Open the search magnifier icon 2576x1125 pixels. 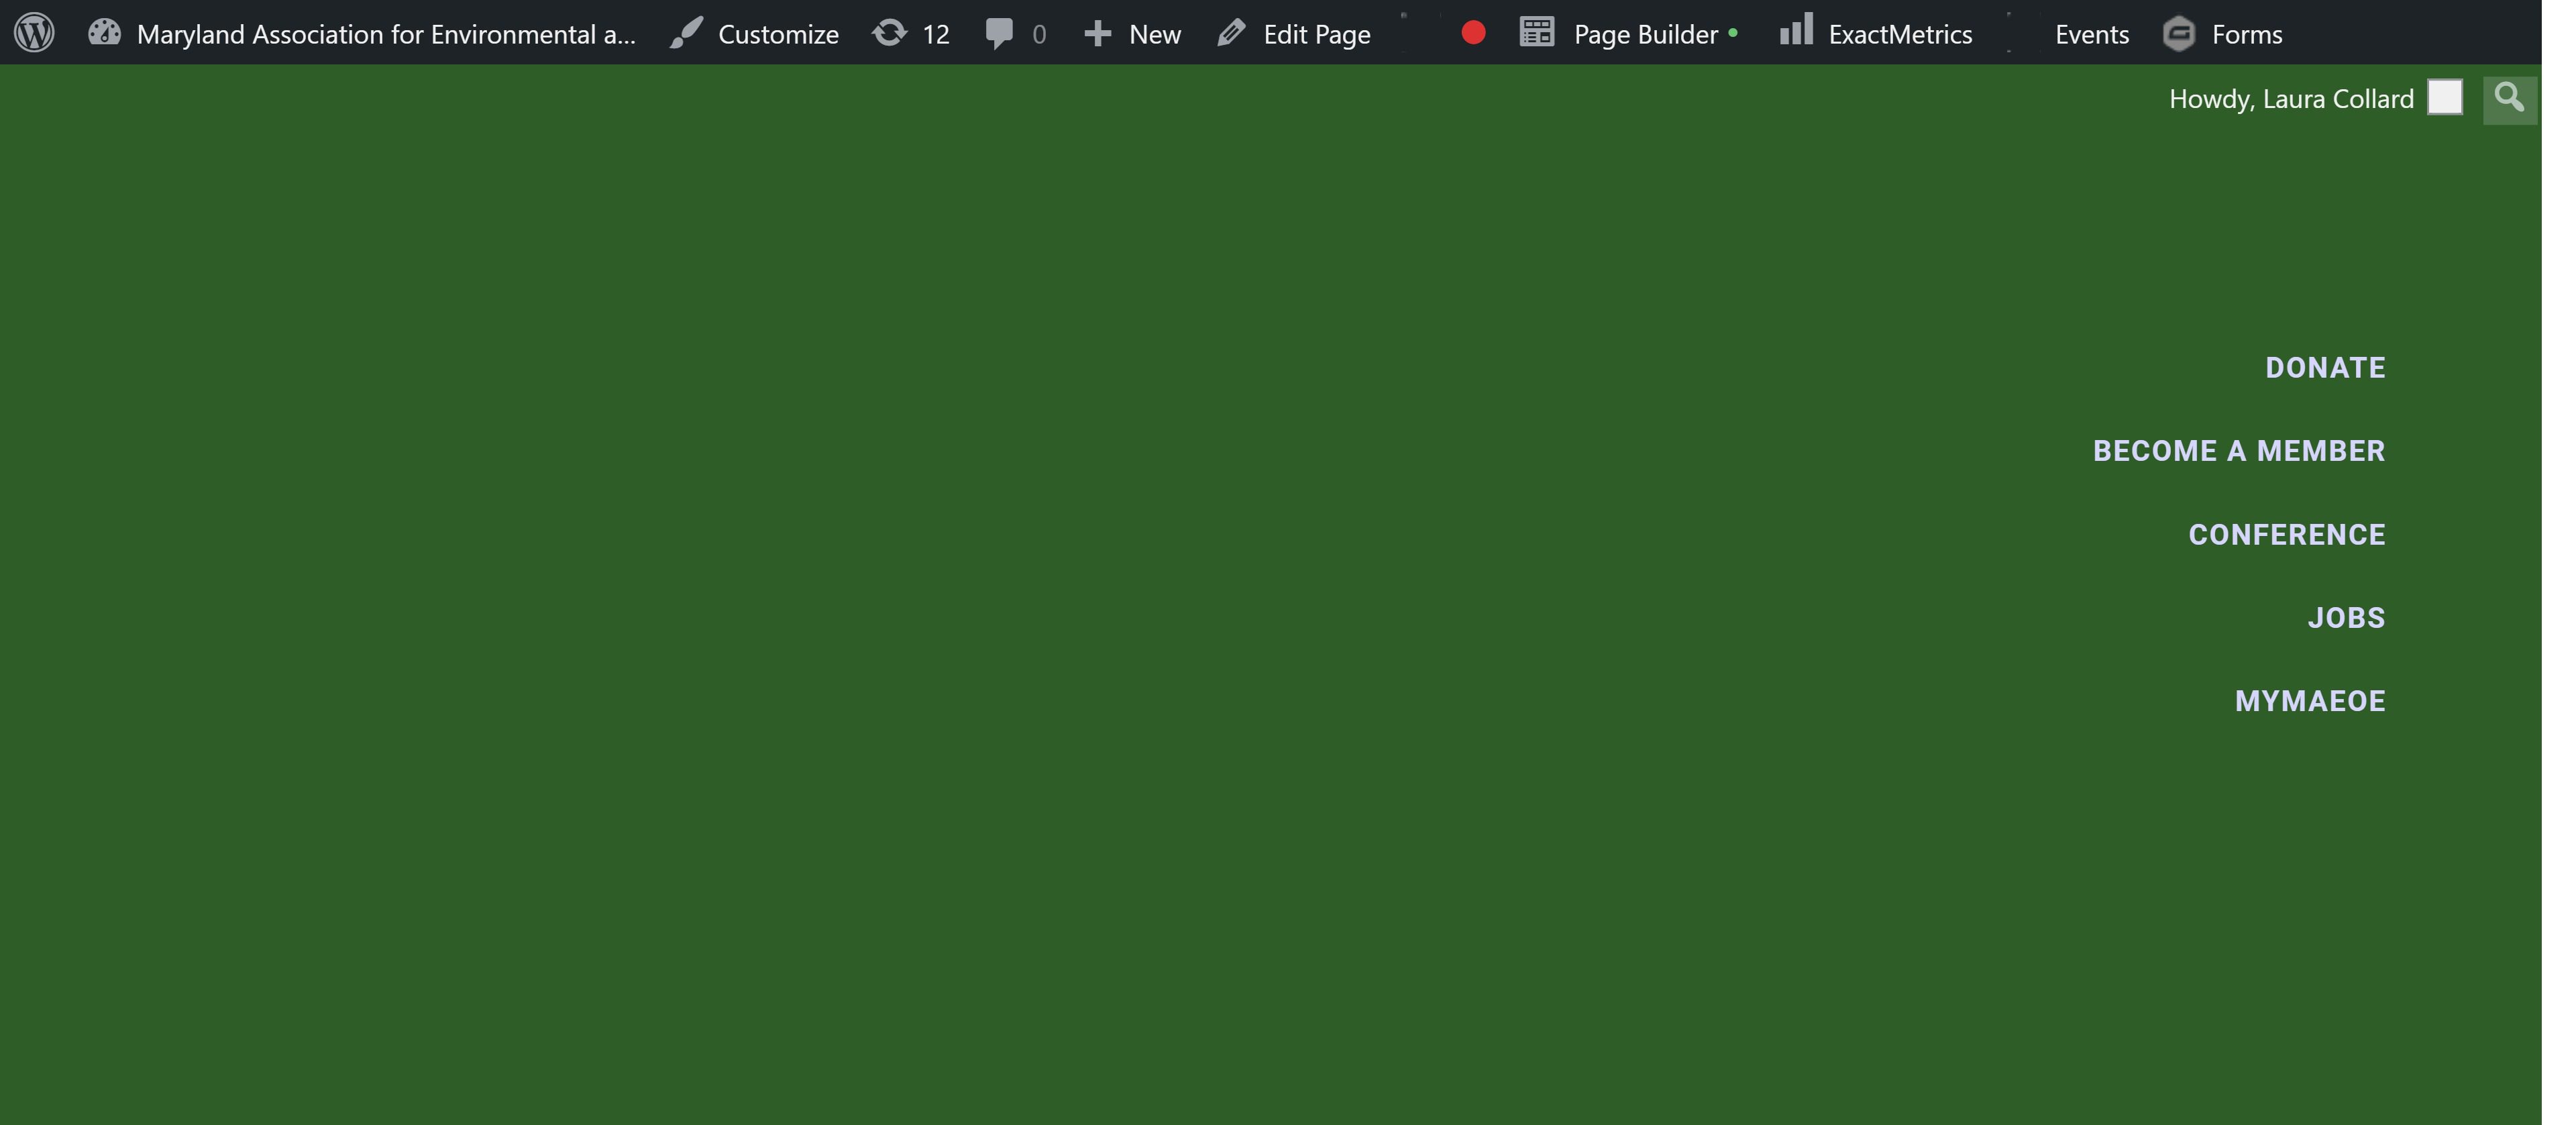click(x=2508, y=99)
